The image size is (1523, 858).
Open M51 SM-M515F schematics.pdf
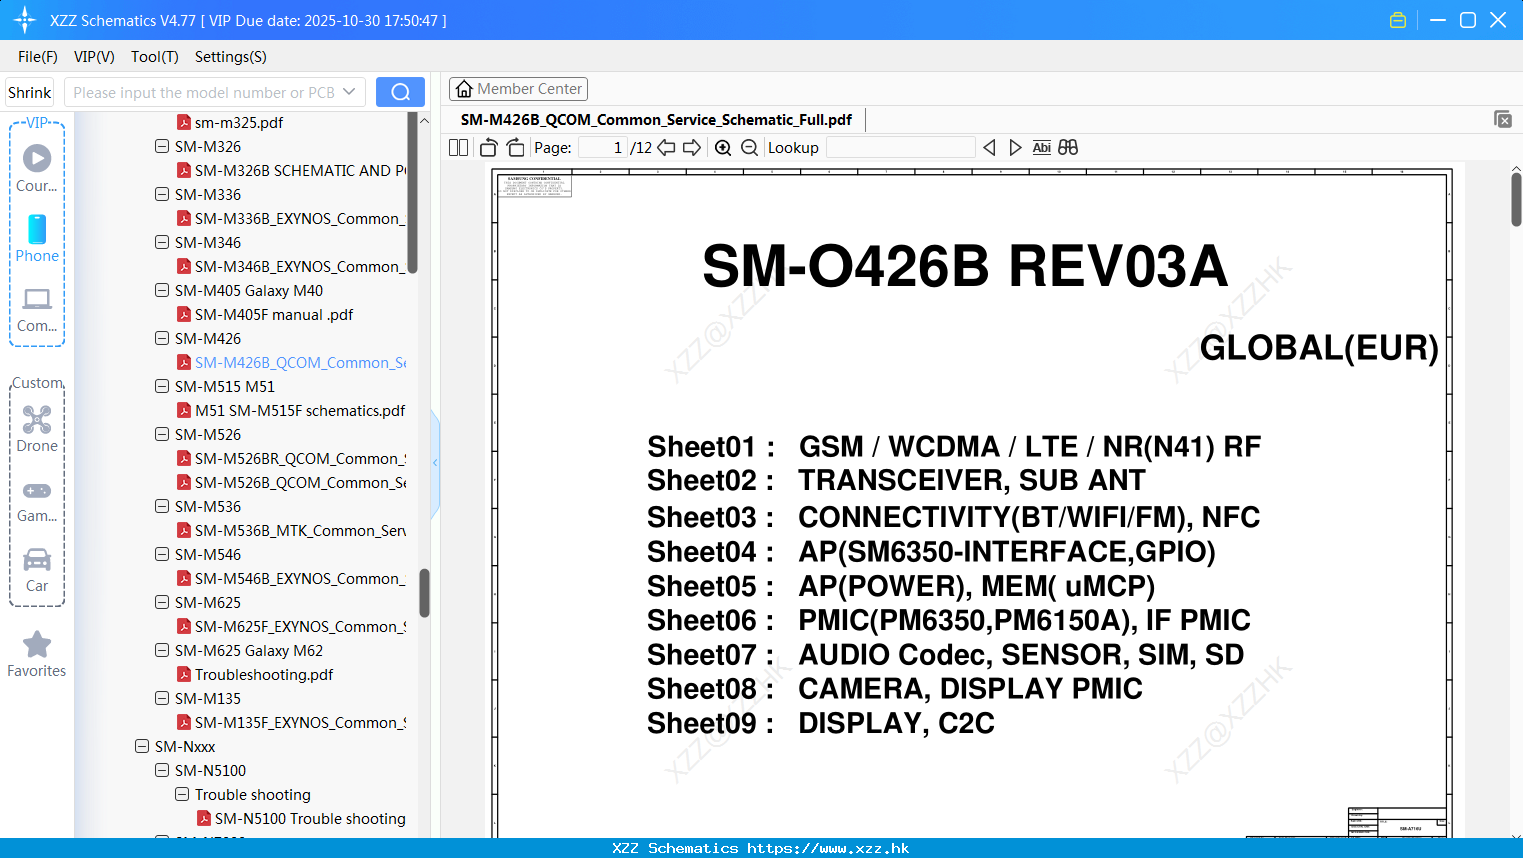(x=300, y=410)
